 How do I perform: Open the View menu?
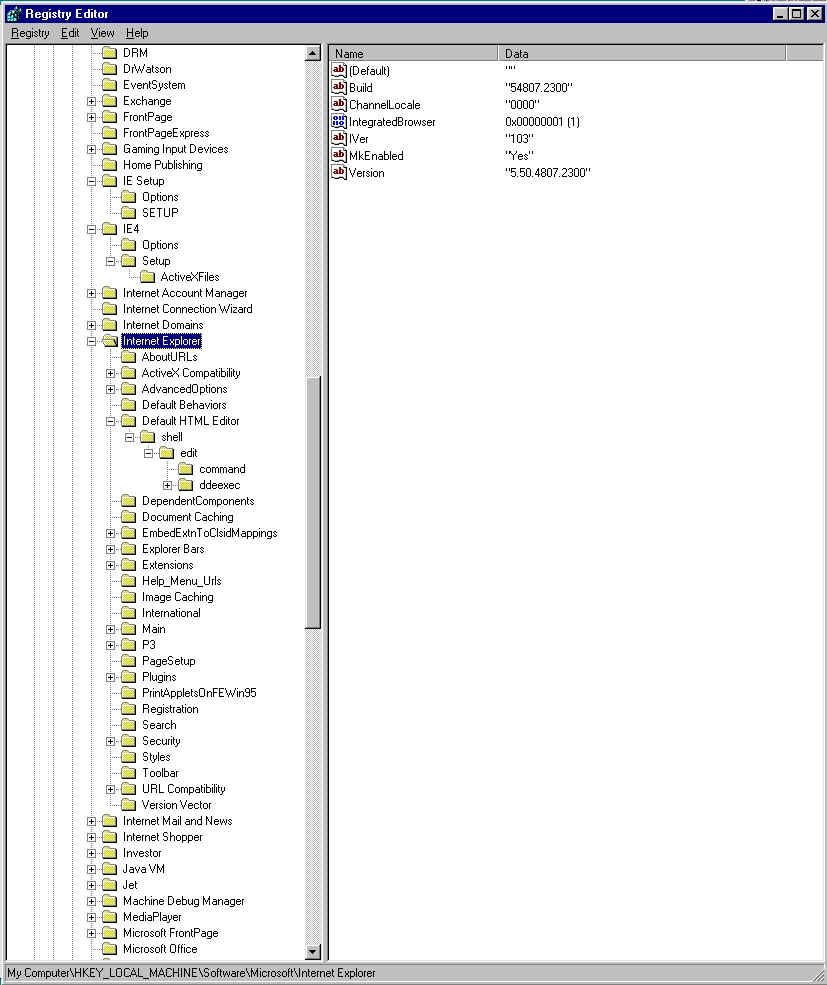[x=102, y=33]
